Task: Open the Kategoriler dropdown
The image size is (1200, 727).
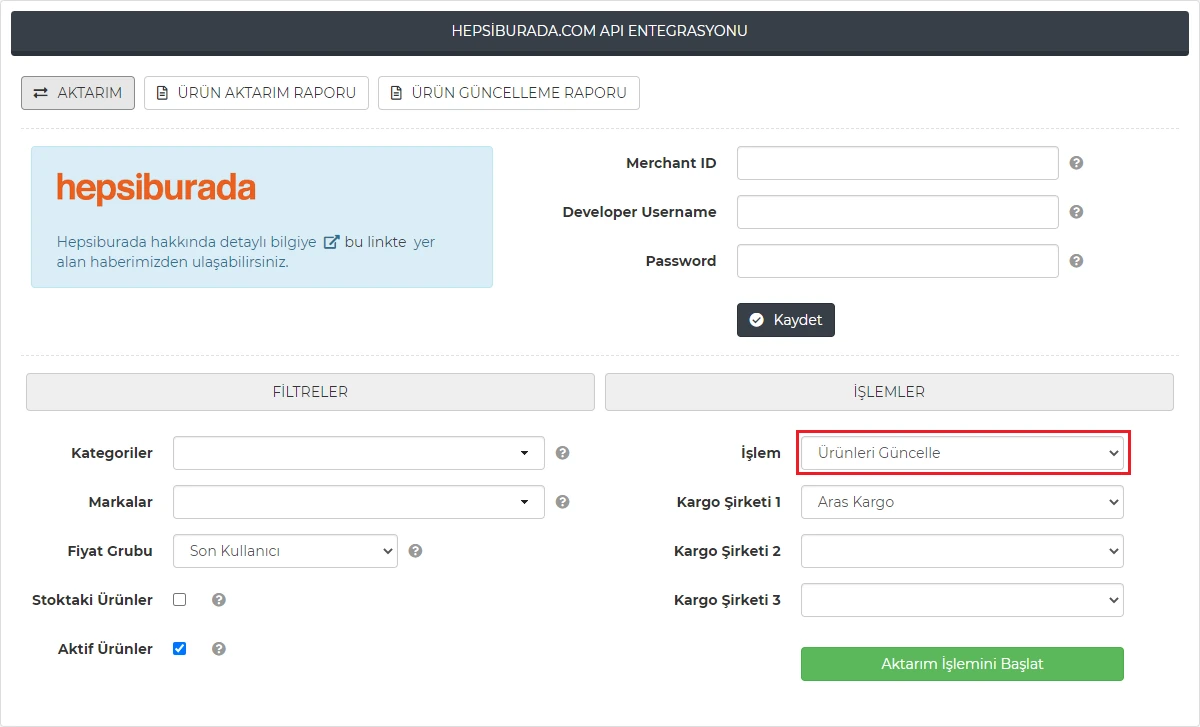Action: pos(358,453)
